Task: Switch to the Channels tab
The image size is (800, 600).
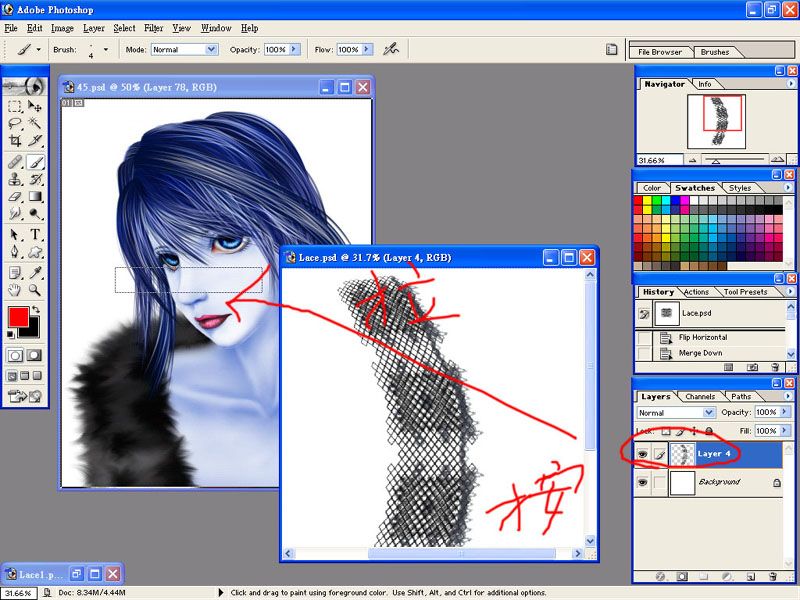Action: click(x=699, y=396)
